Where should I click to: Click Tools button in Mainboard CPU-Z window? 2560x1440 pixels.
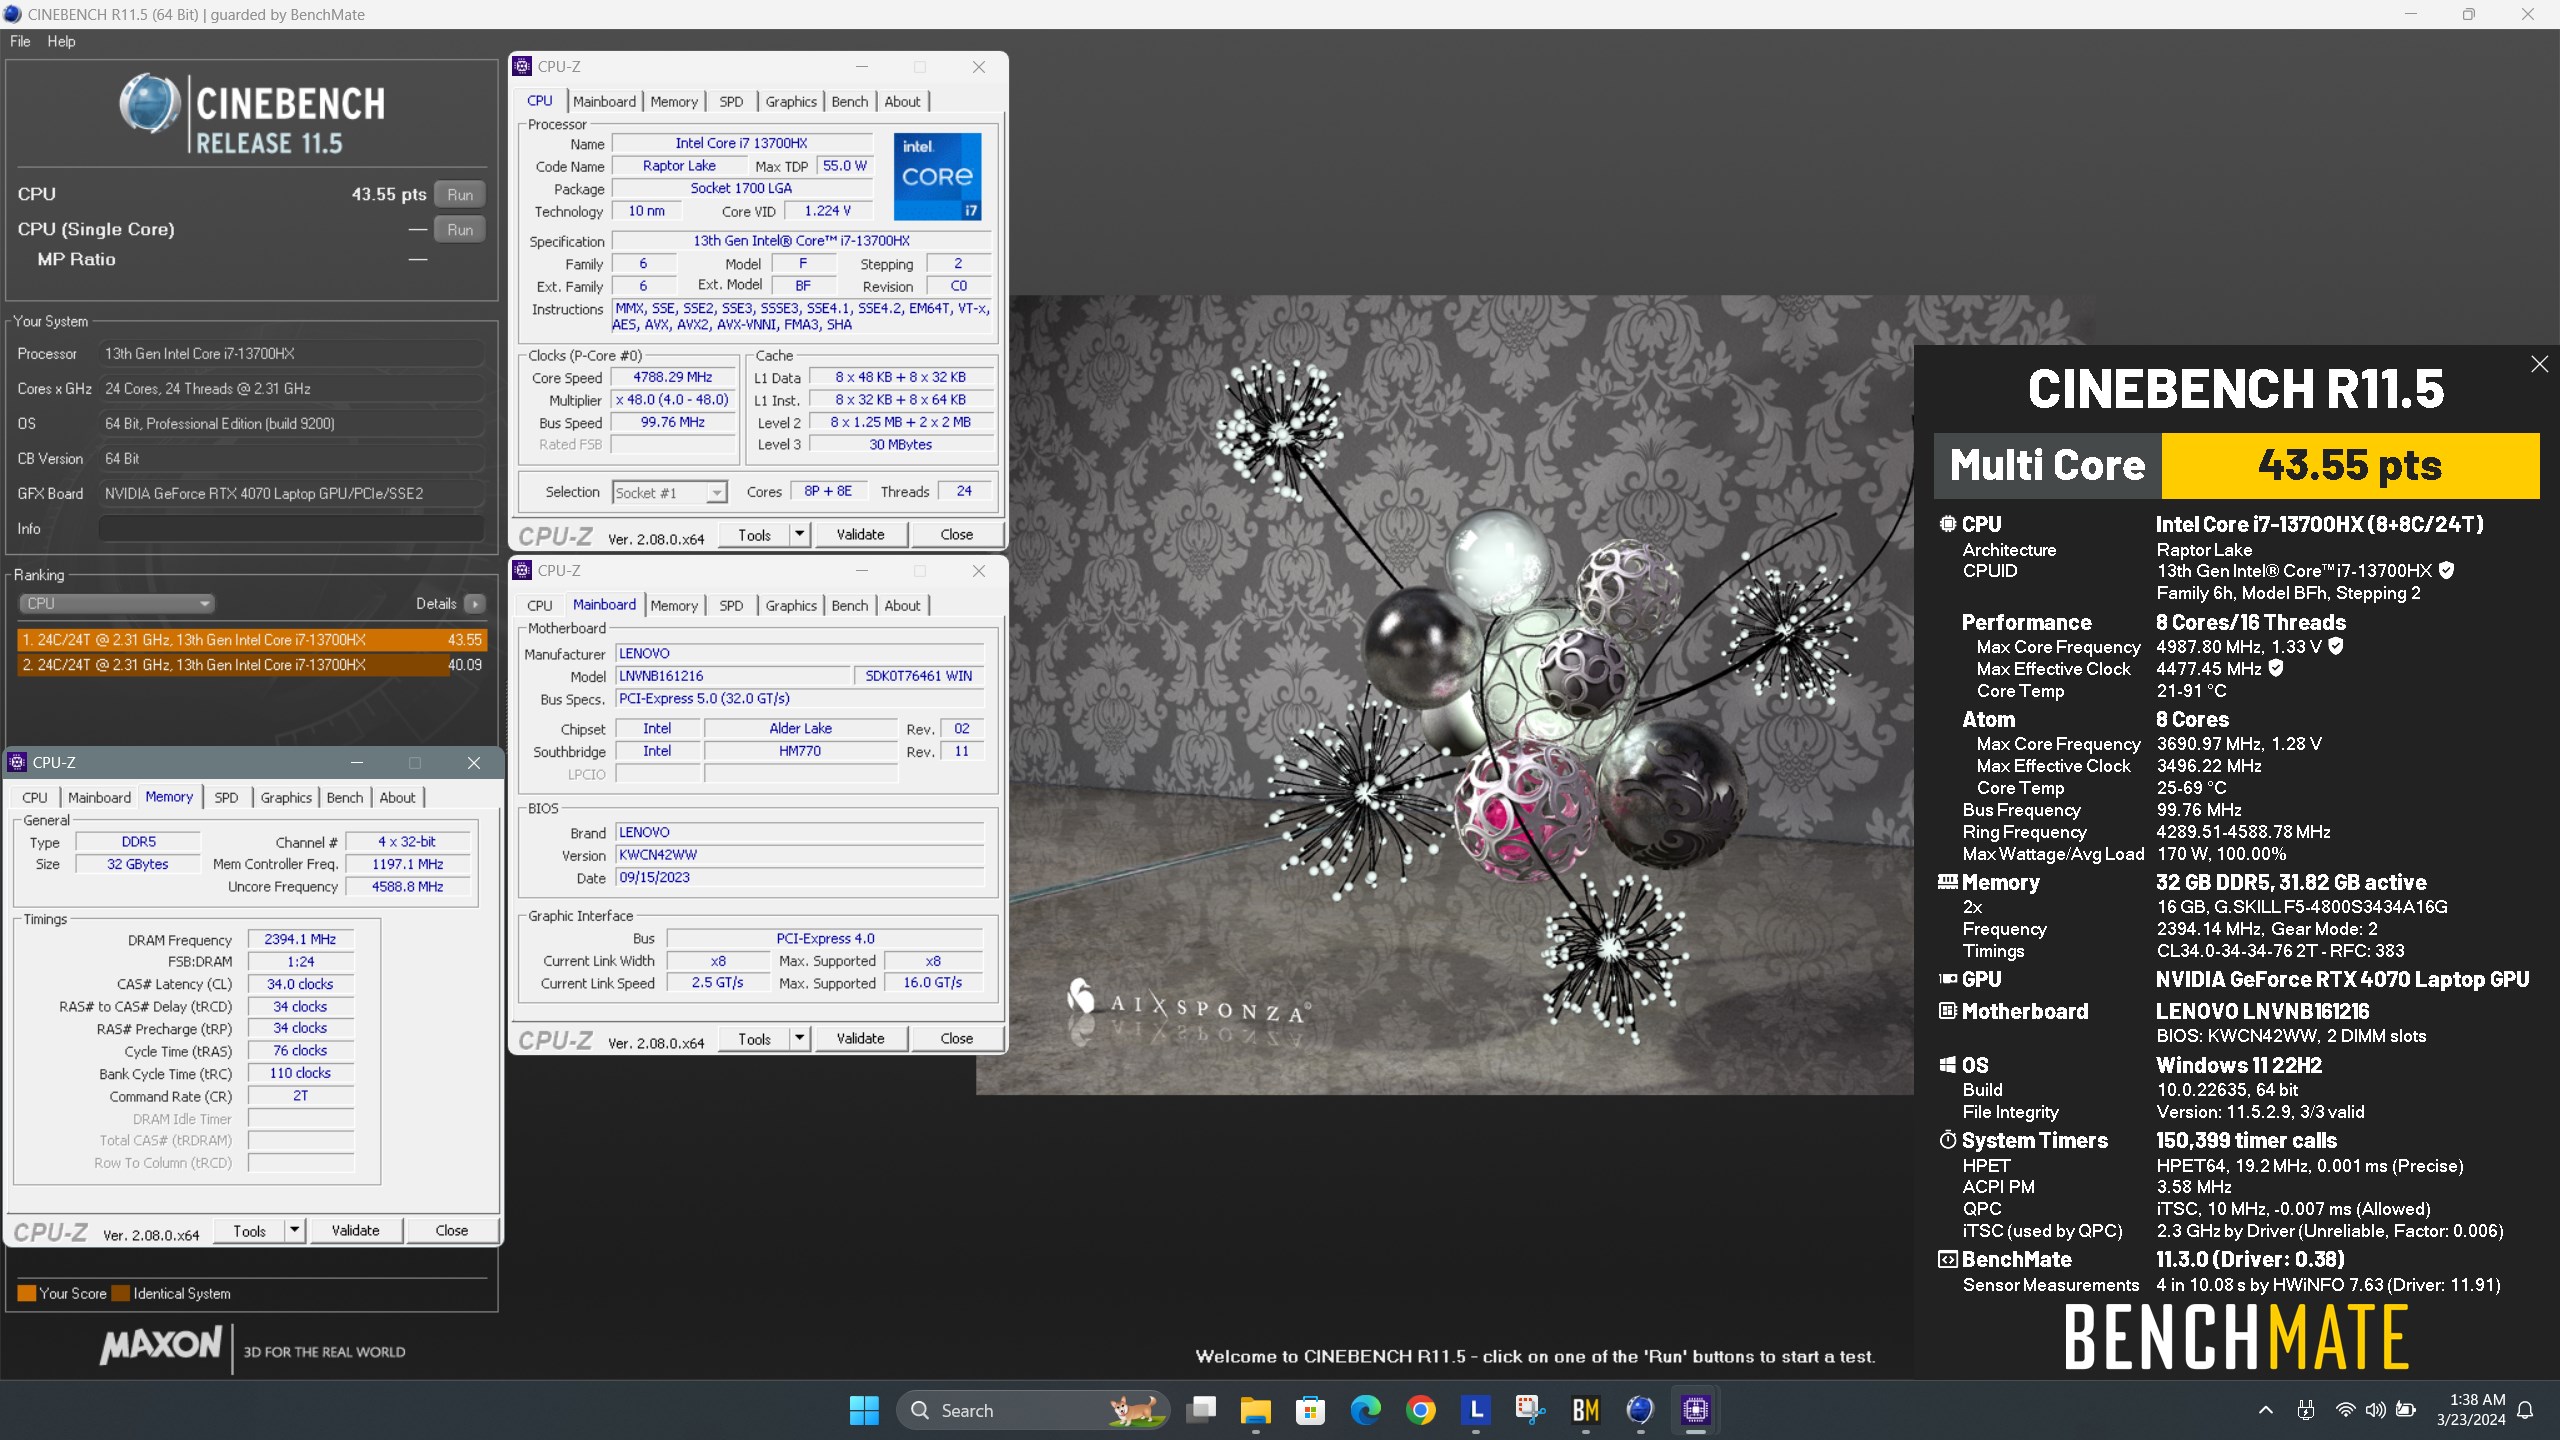(755, 1038)
